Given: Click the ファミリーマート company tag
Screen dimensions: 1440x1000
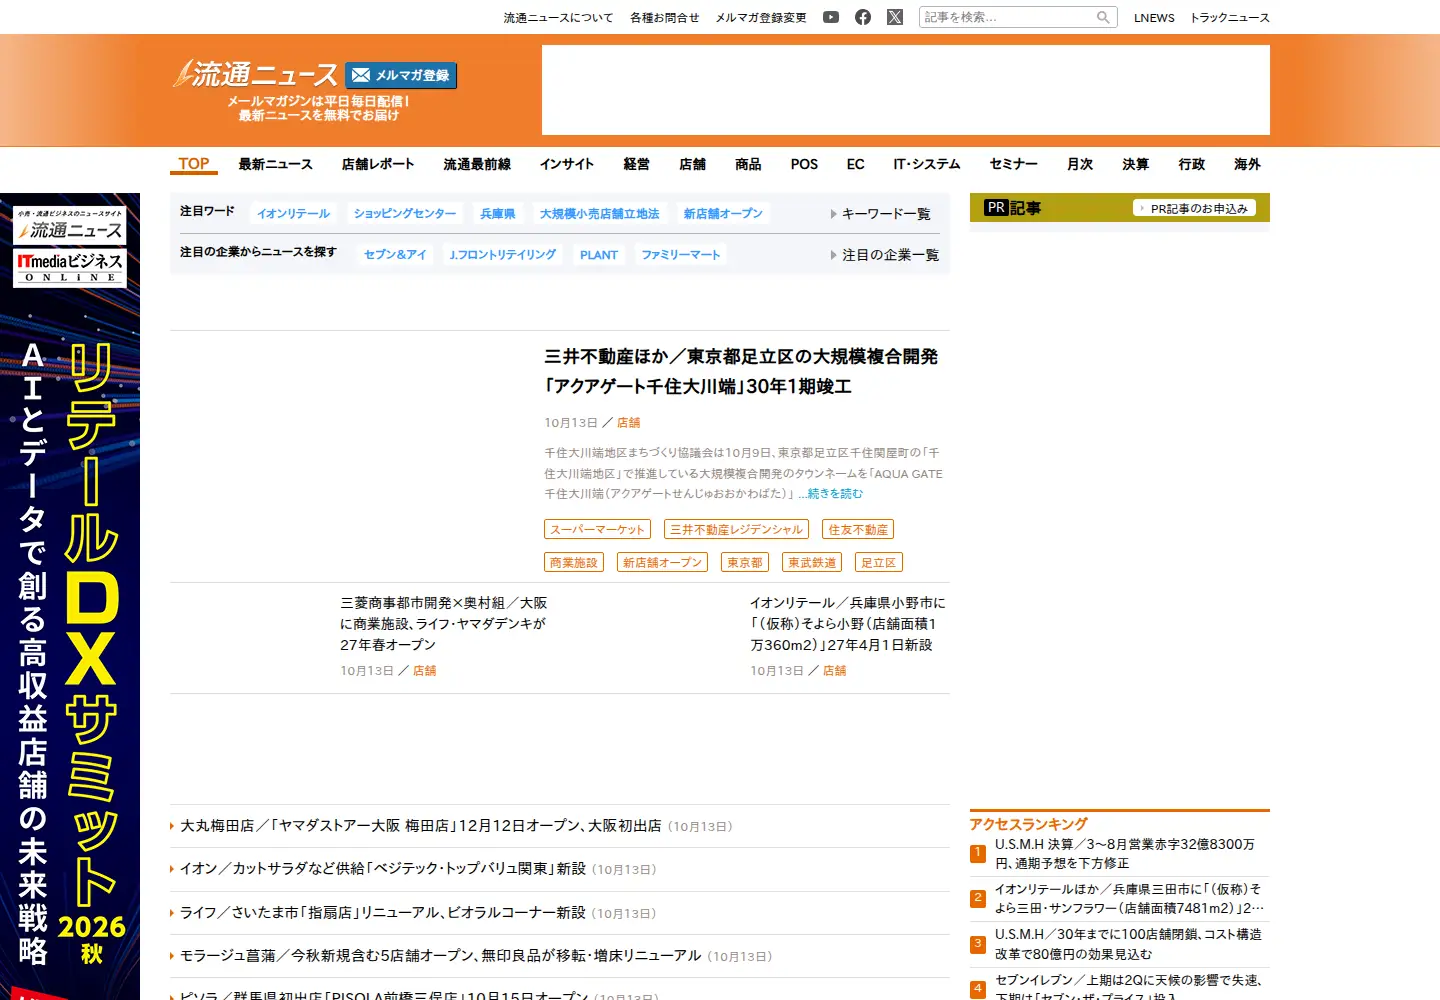Looking at the screenshot, I should (681, 255).
